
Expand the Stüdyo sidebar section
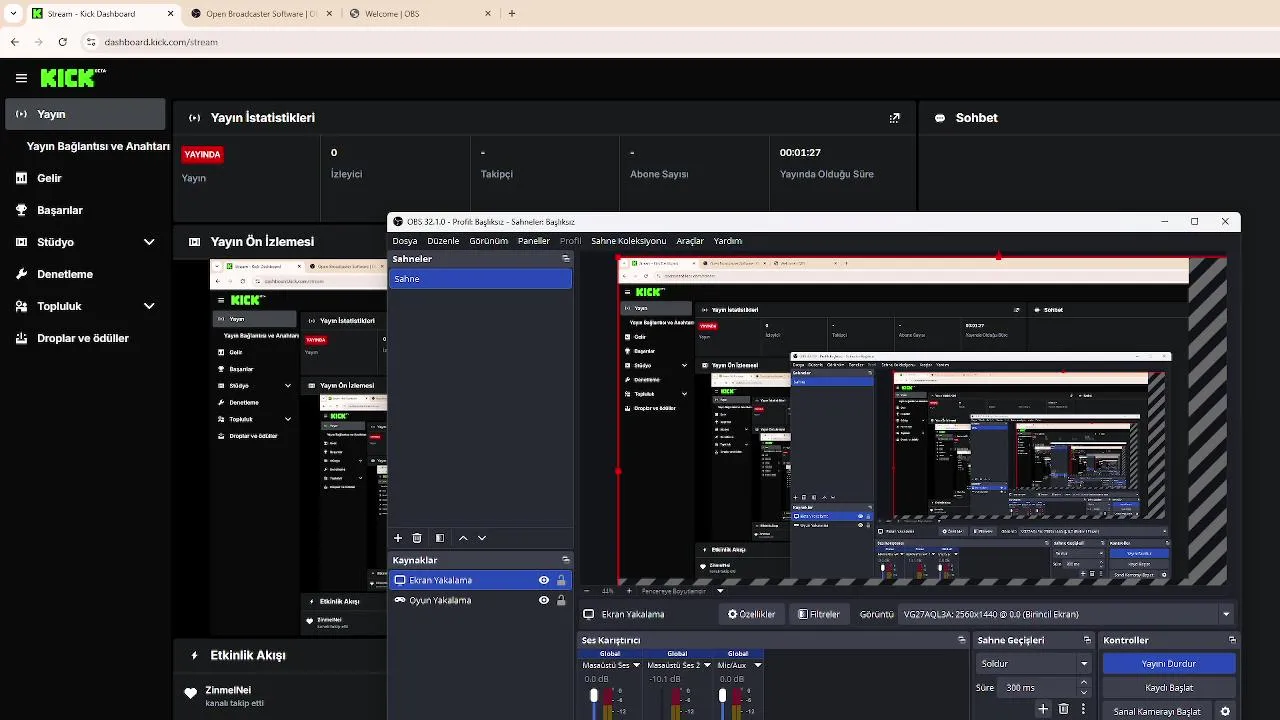click(x=149, y=242)
